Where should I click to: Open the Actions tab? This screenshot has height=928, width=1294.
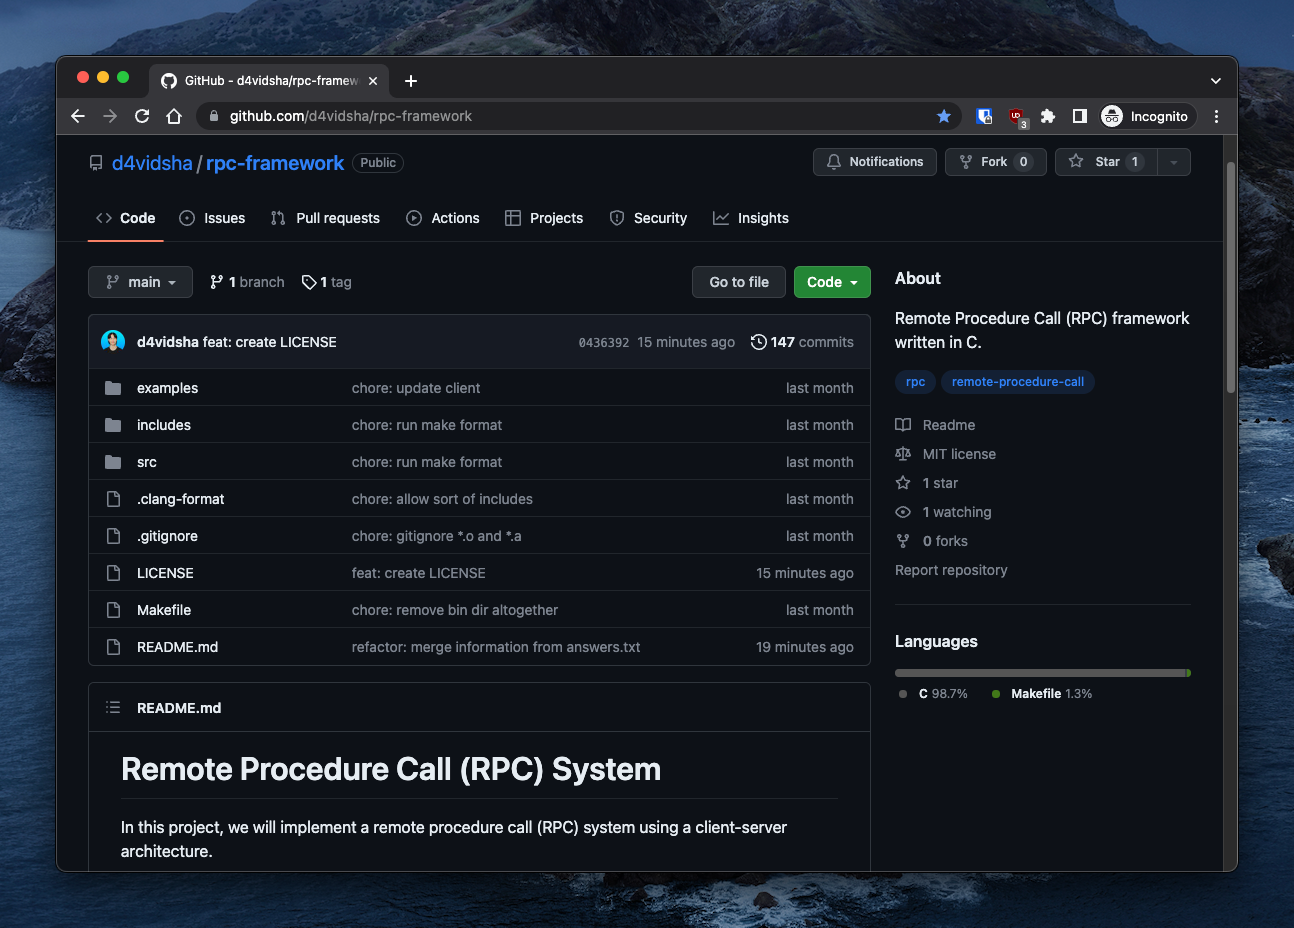click(443, 218)
